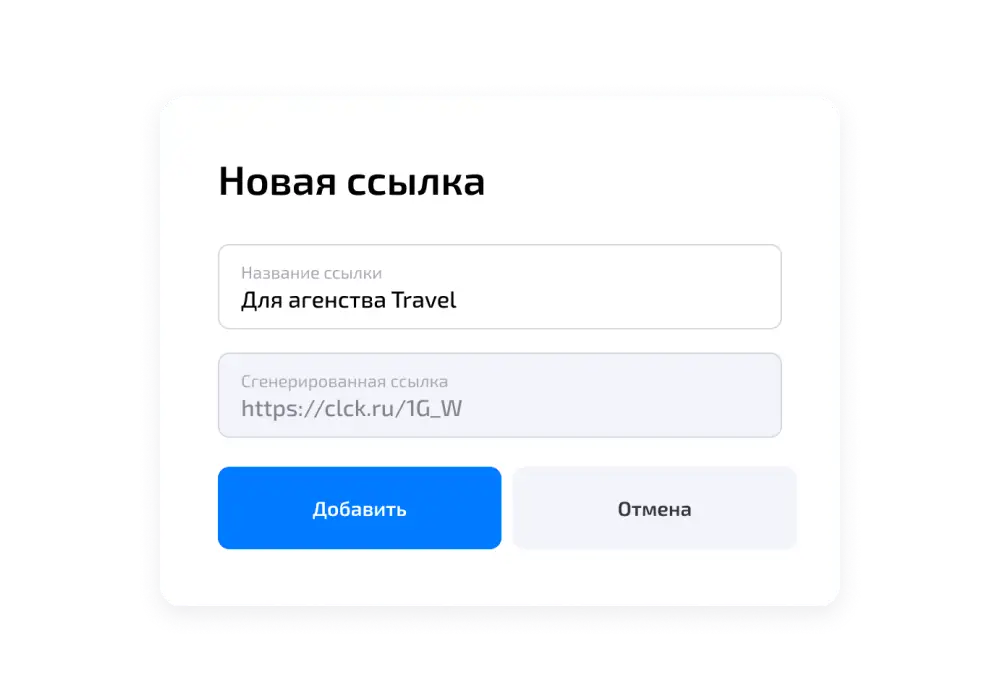Cancel the dialog with Отмена

click(x=654, y=507)
